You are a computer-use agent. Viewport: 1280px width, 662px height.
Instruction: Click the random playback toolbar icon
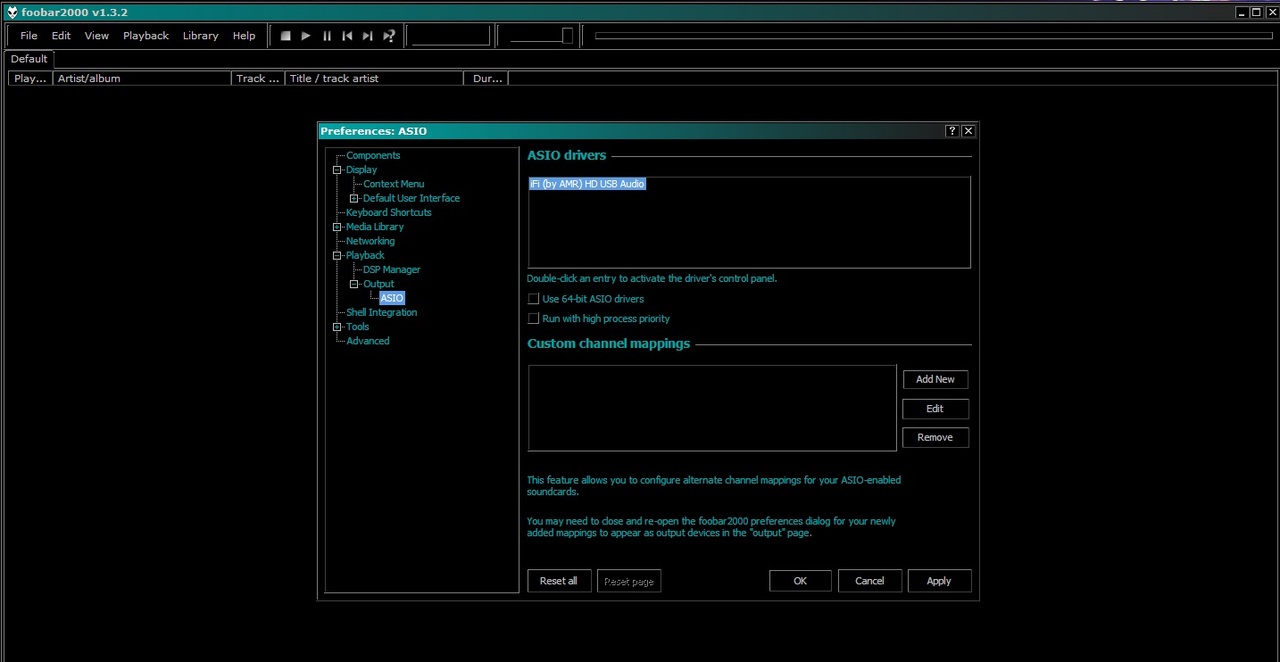click(x=389, y=36)
